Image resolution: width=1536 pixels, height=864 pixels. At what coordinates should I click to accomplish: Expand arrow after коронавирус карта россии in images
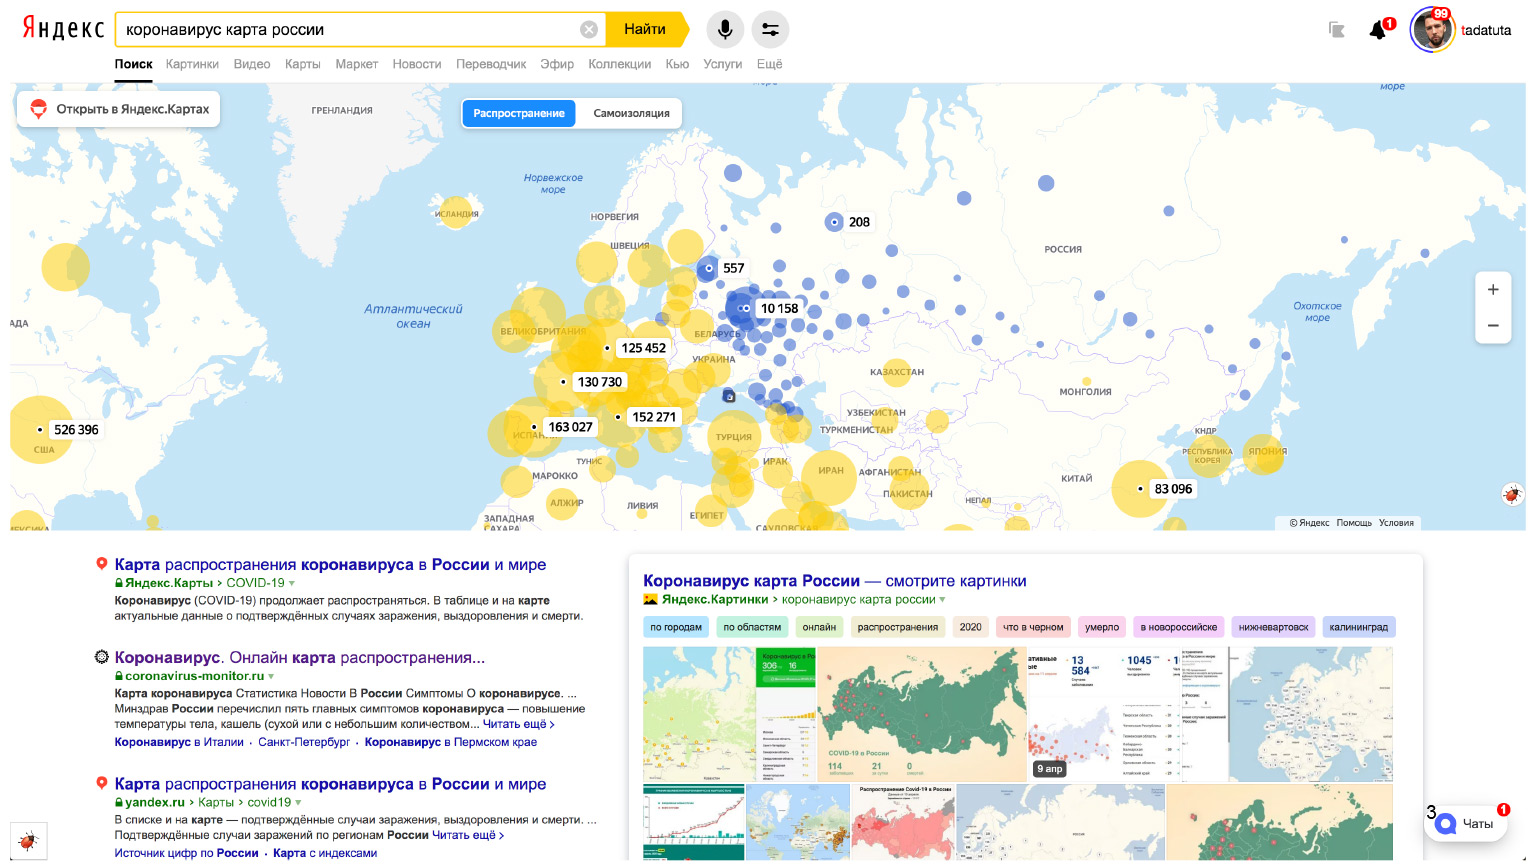943,600
